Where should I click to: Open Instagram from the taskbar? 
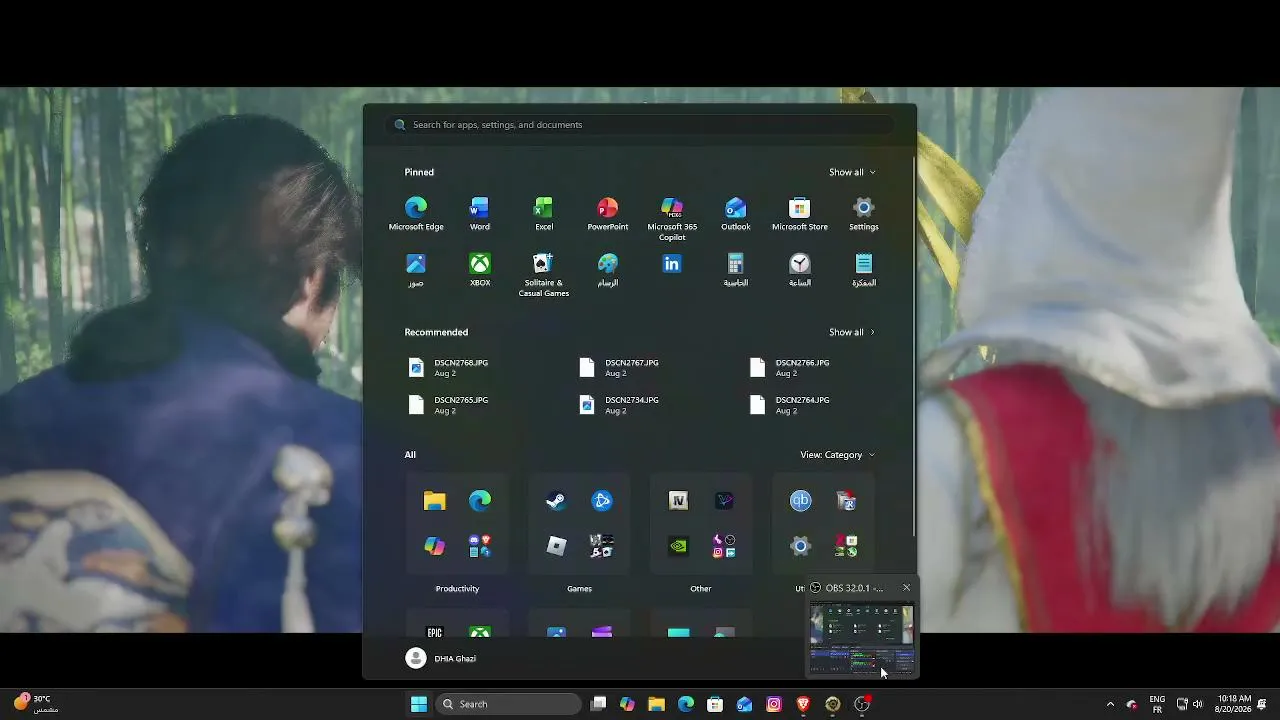coord(774,704)
